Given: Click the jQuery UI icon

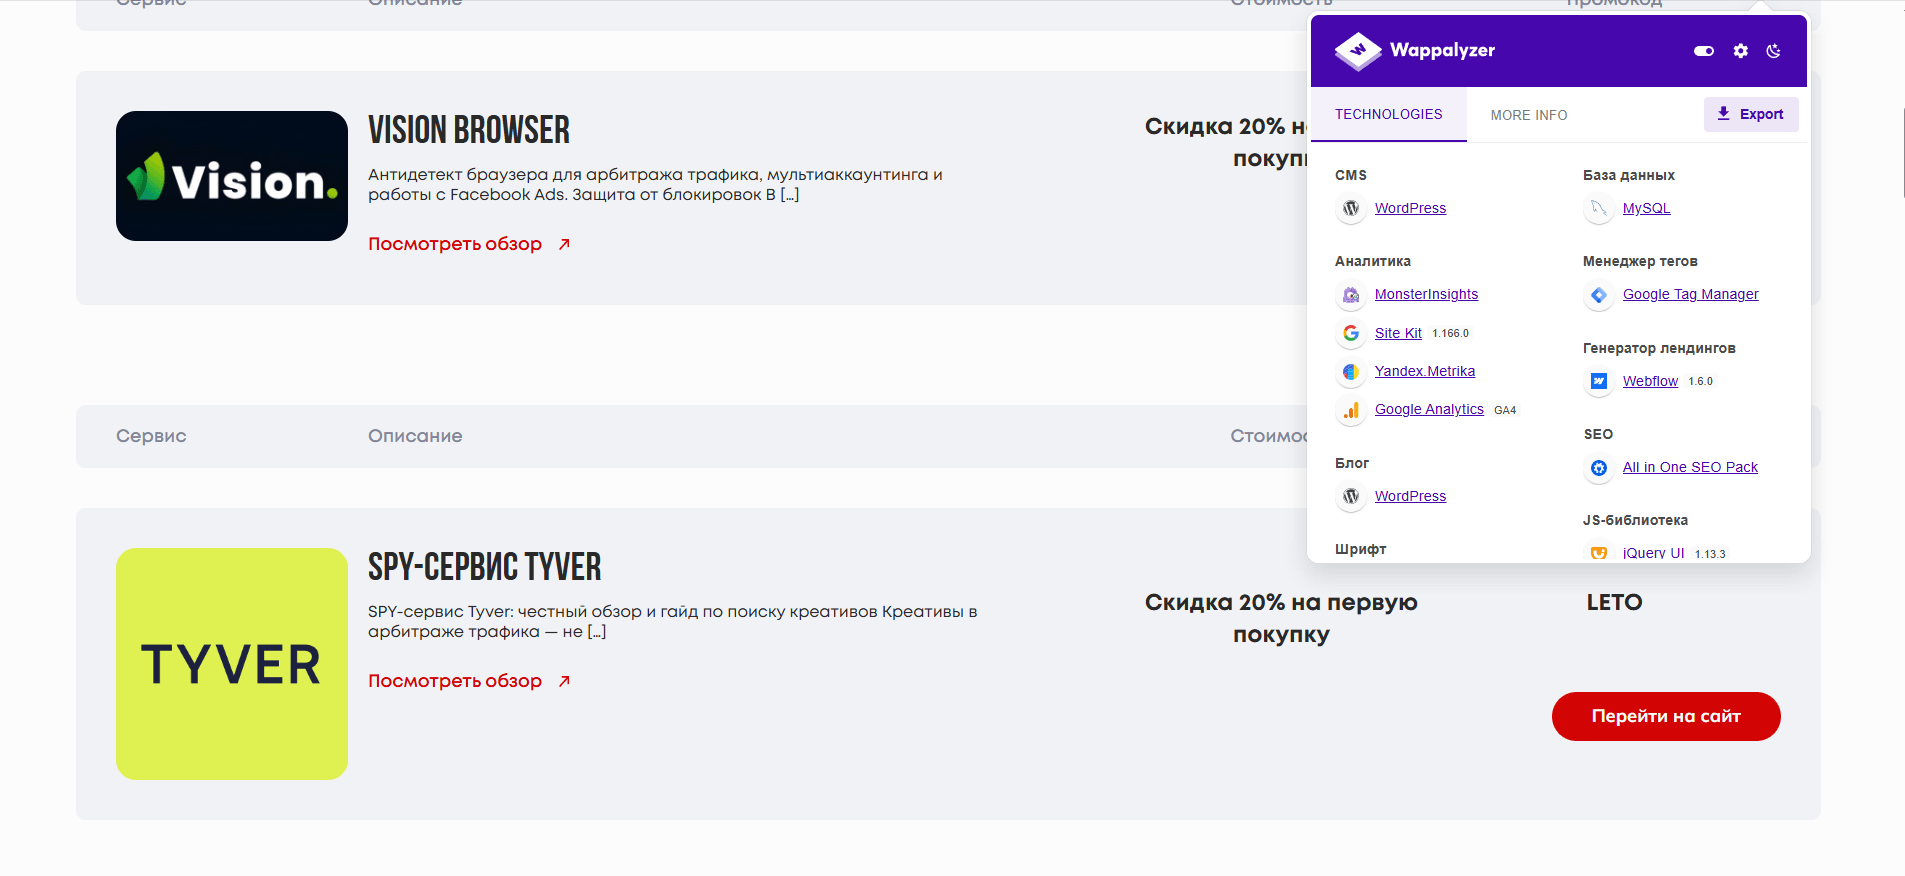Looking at the screenshot, I should [x=1599, y=553].
